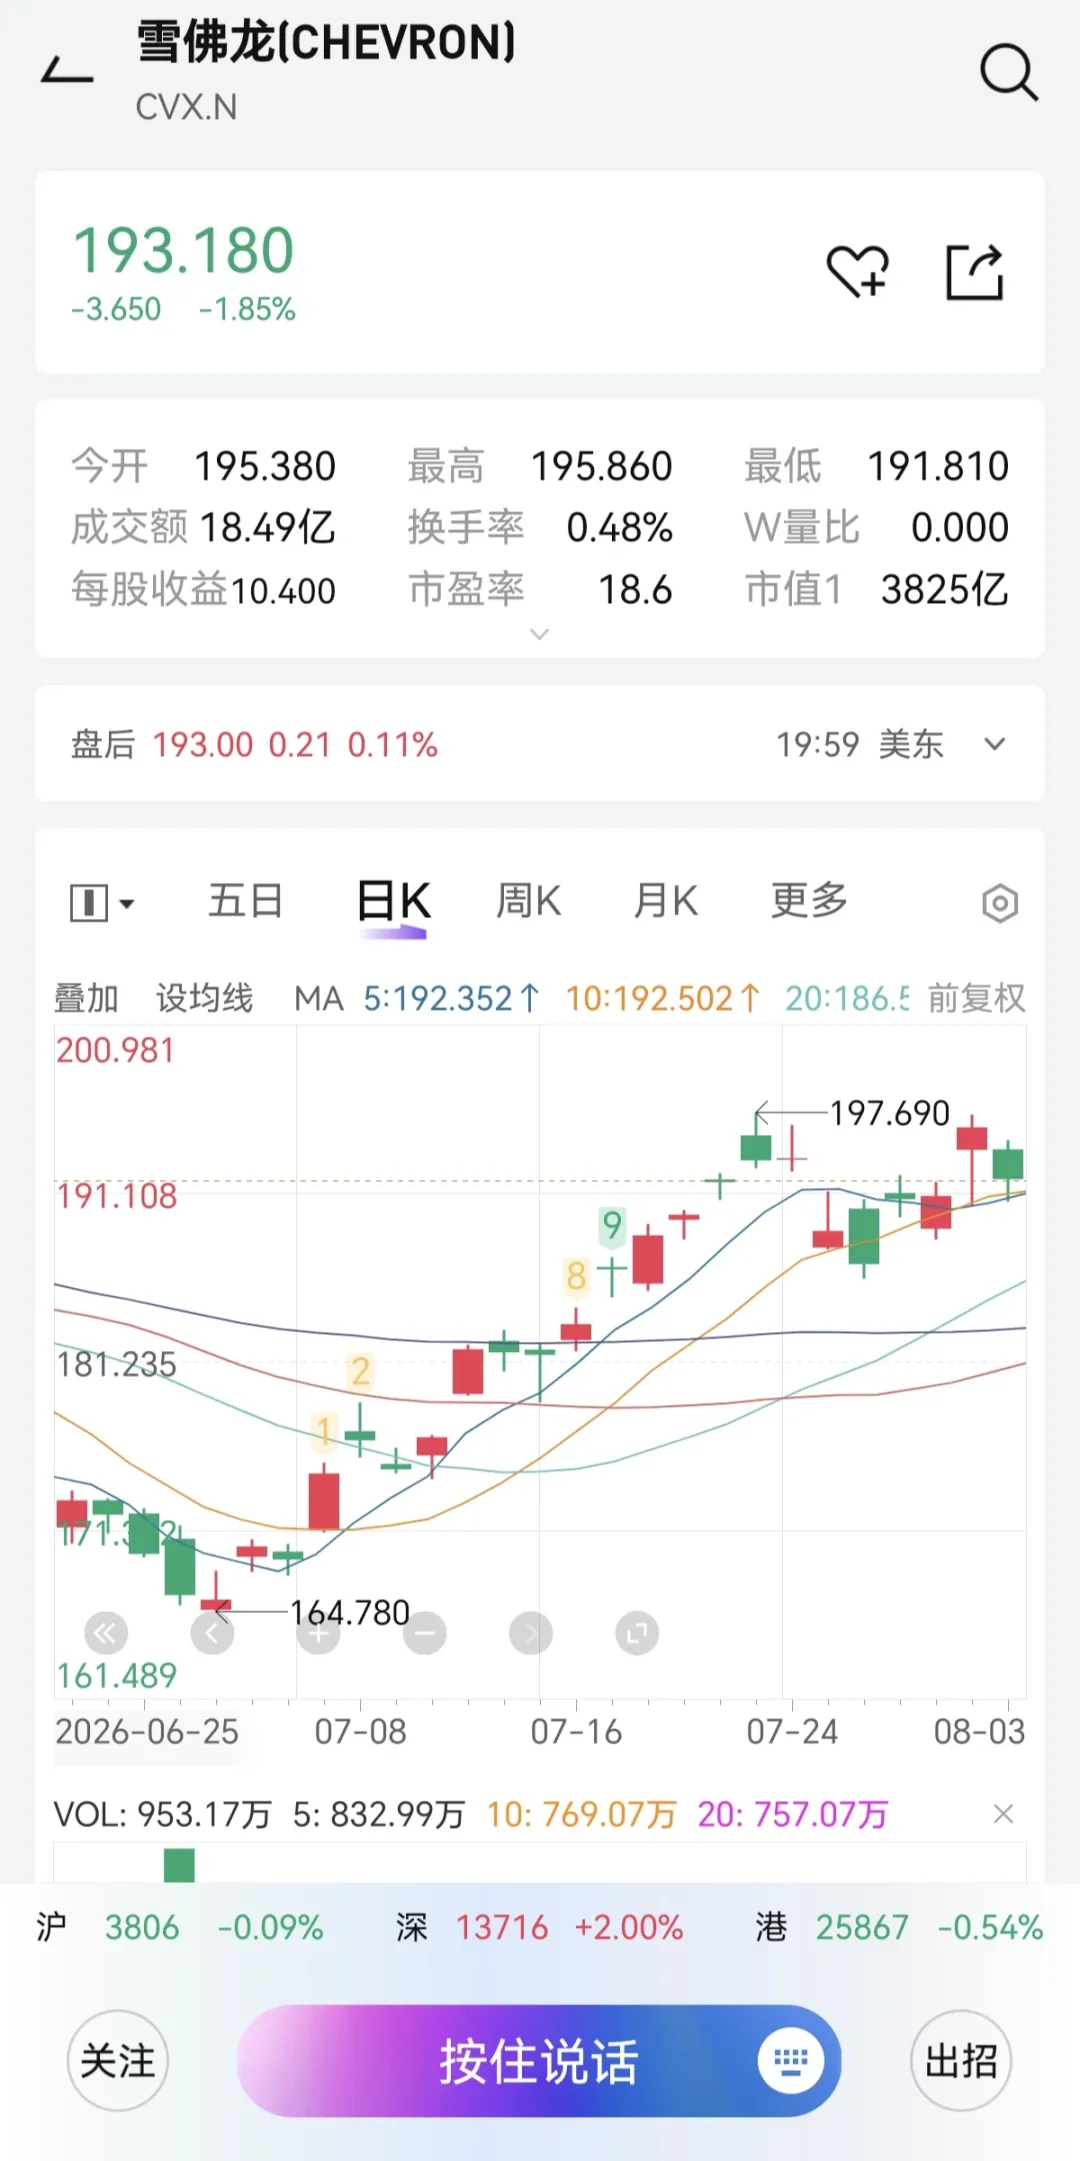Toggle 前复权 price adjustment
The height and width of the screenshot is (2161, 1080).
[976, 998]
